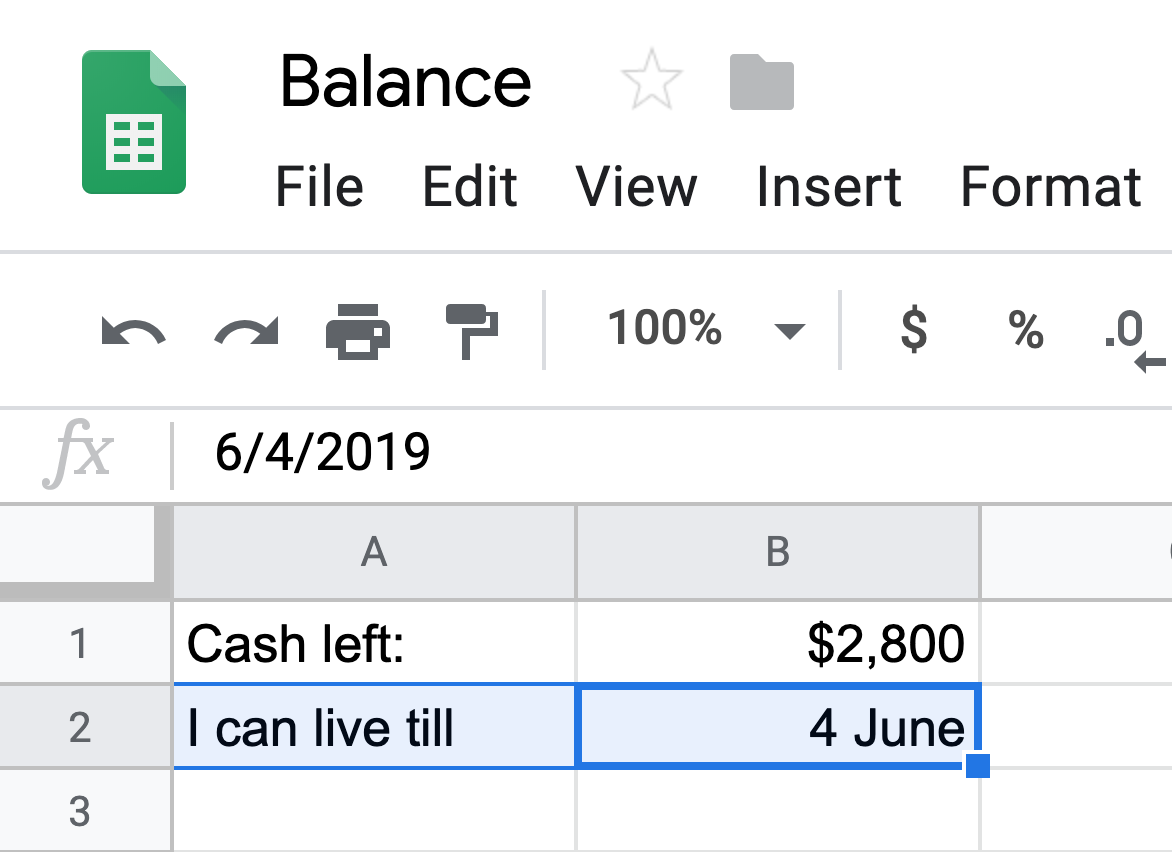Click the Balance document title
The width and height of the screenshot is (1172, 852).
405,81
